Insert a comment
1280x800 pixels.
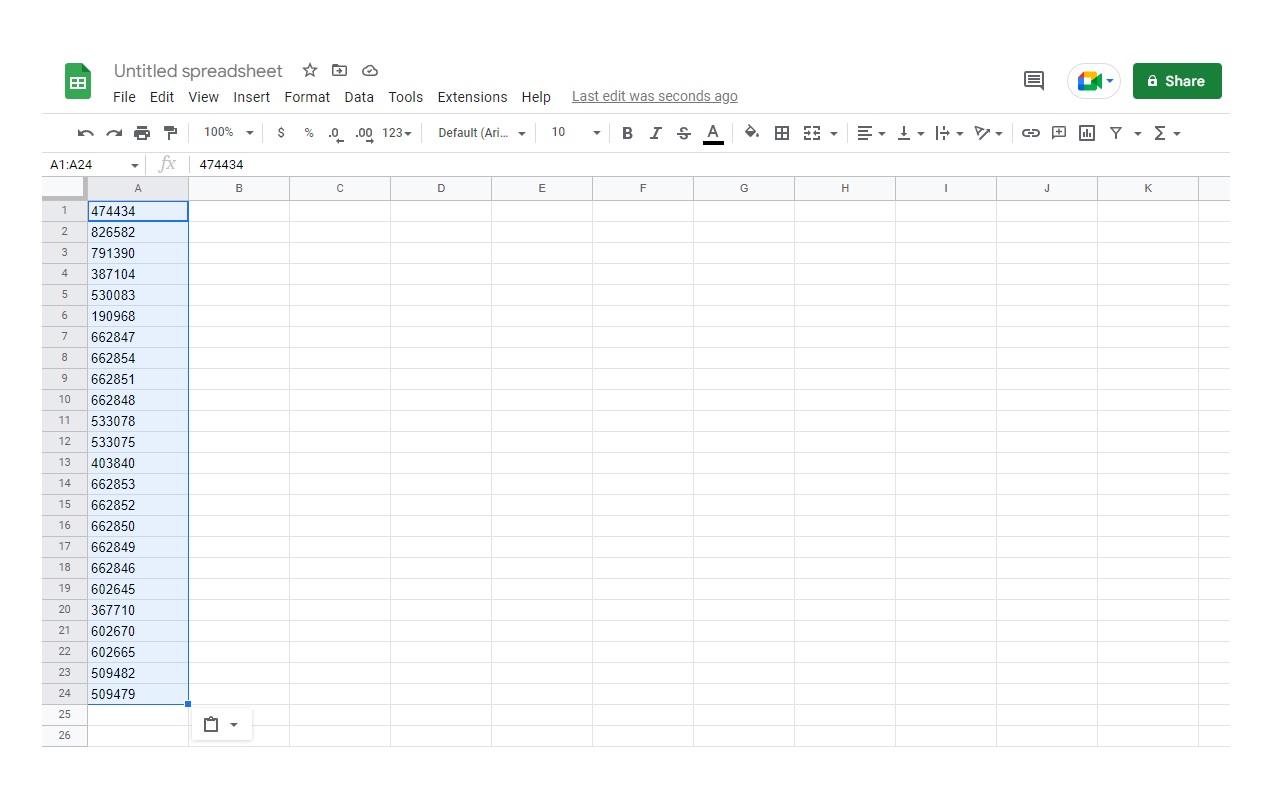pyautogui.click(x=1059, y=133)
